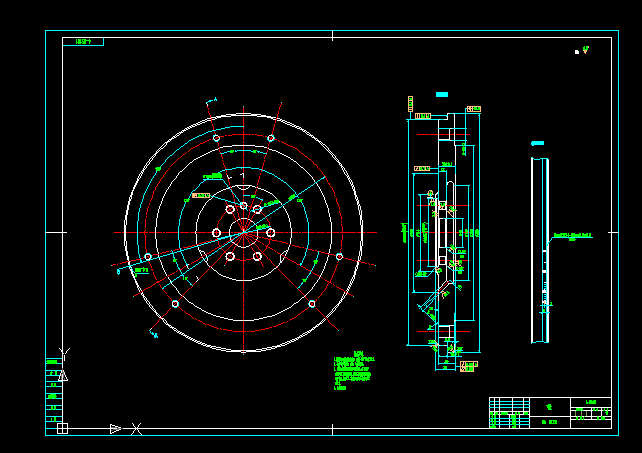The width and height of the screenshot is (642, 453).
Task: Select the triangle arrow marker on bottom border
Action: (115, 428)
